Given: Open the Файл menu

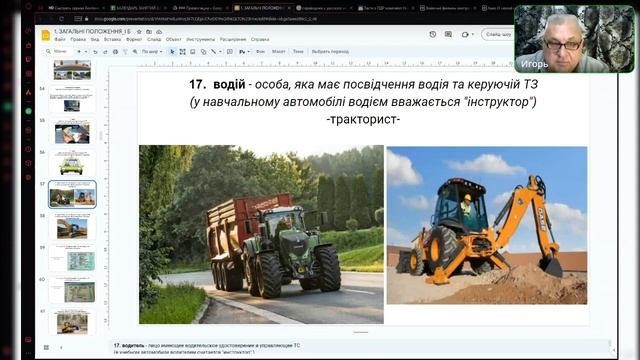Looking at the screenshot, I should coord(60,40).
